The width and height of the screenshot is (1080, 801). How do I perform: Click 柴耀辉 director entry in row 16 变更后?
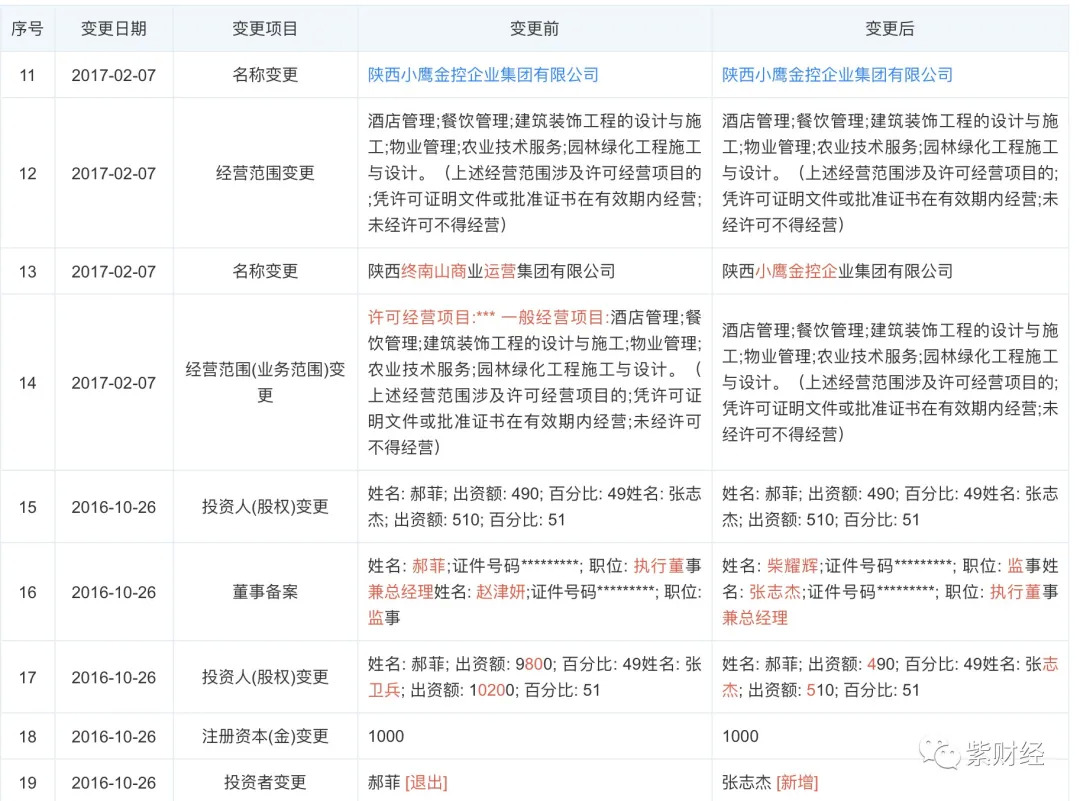(793, 566)
